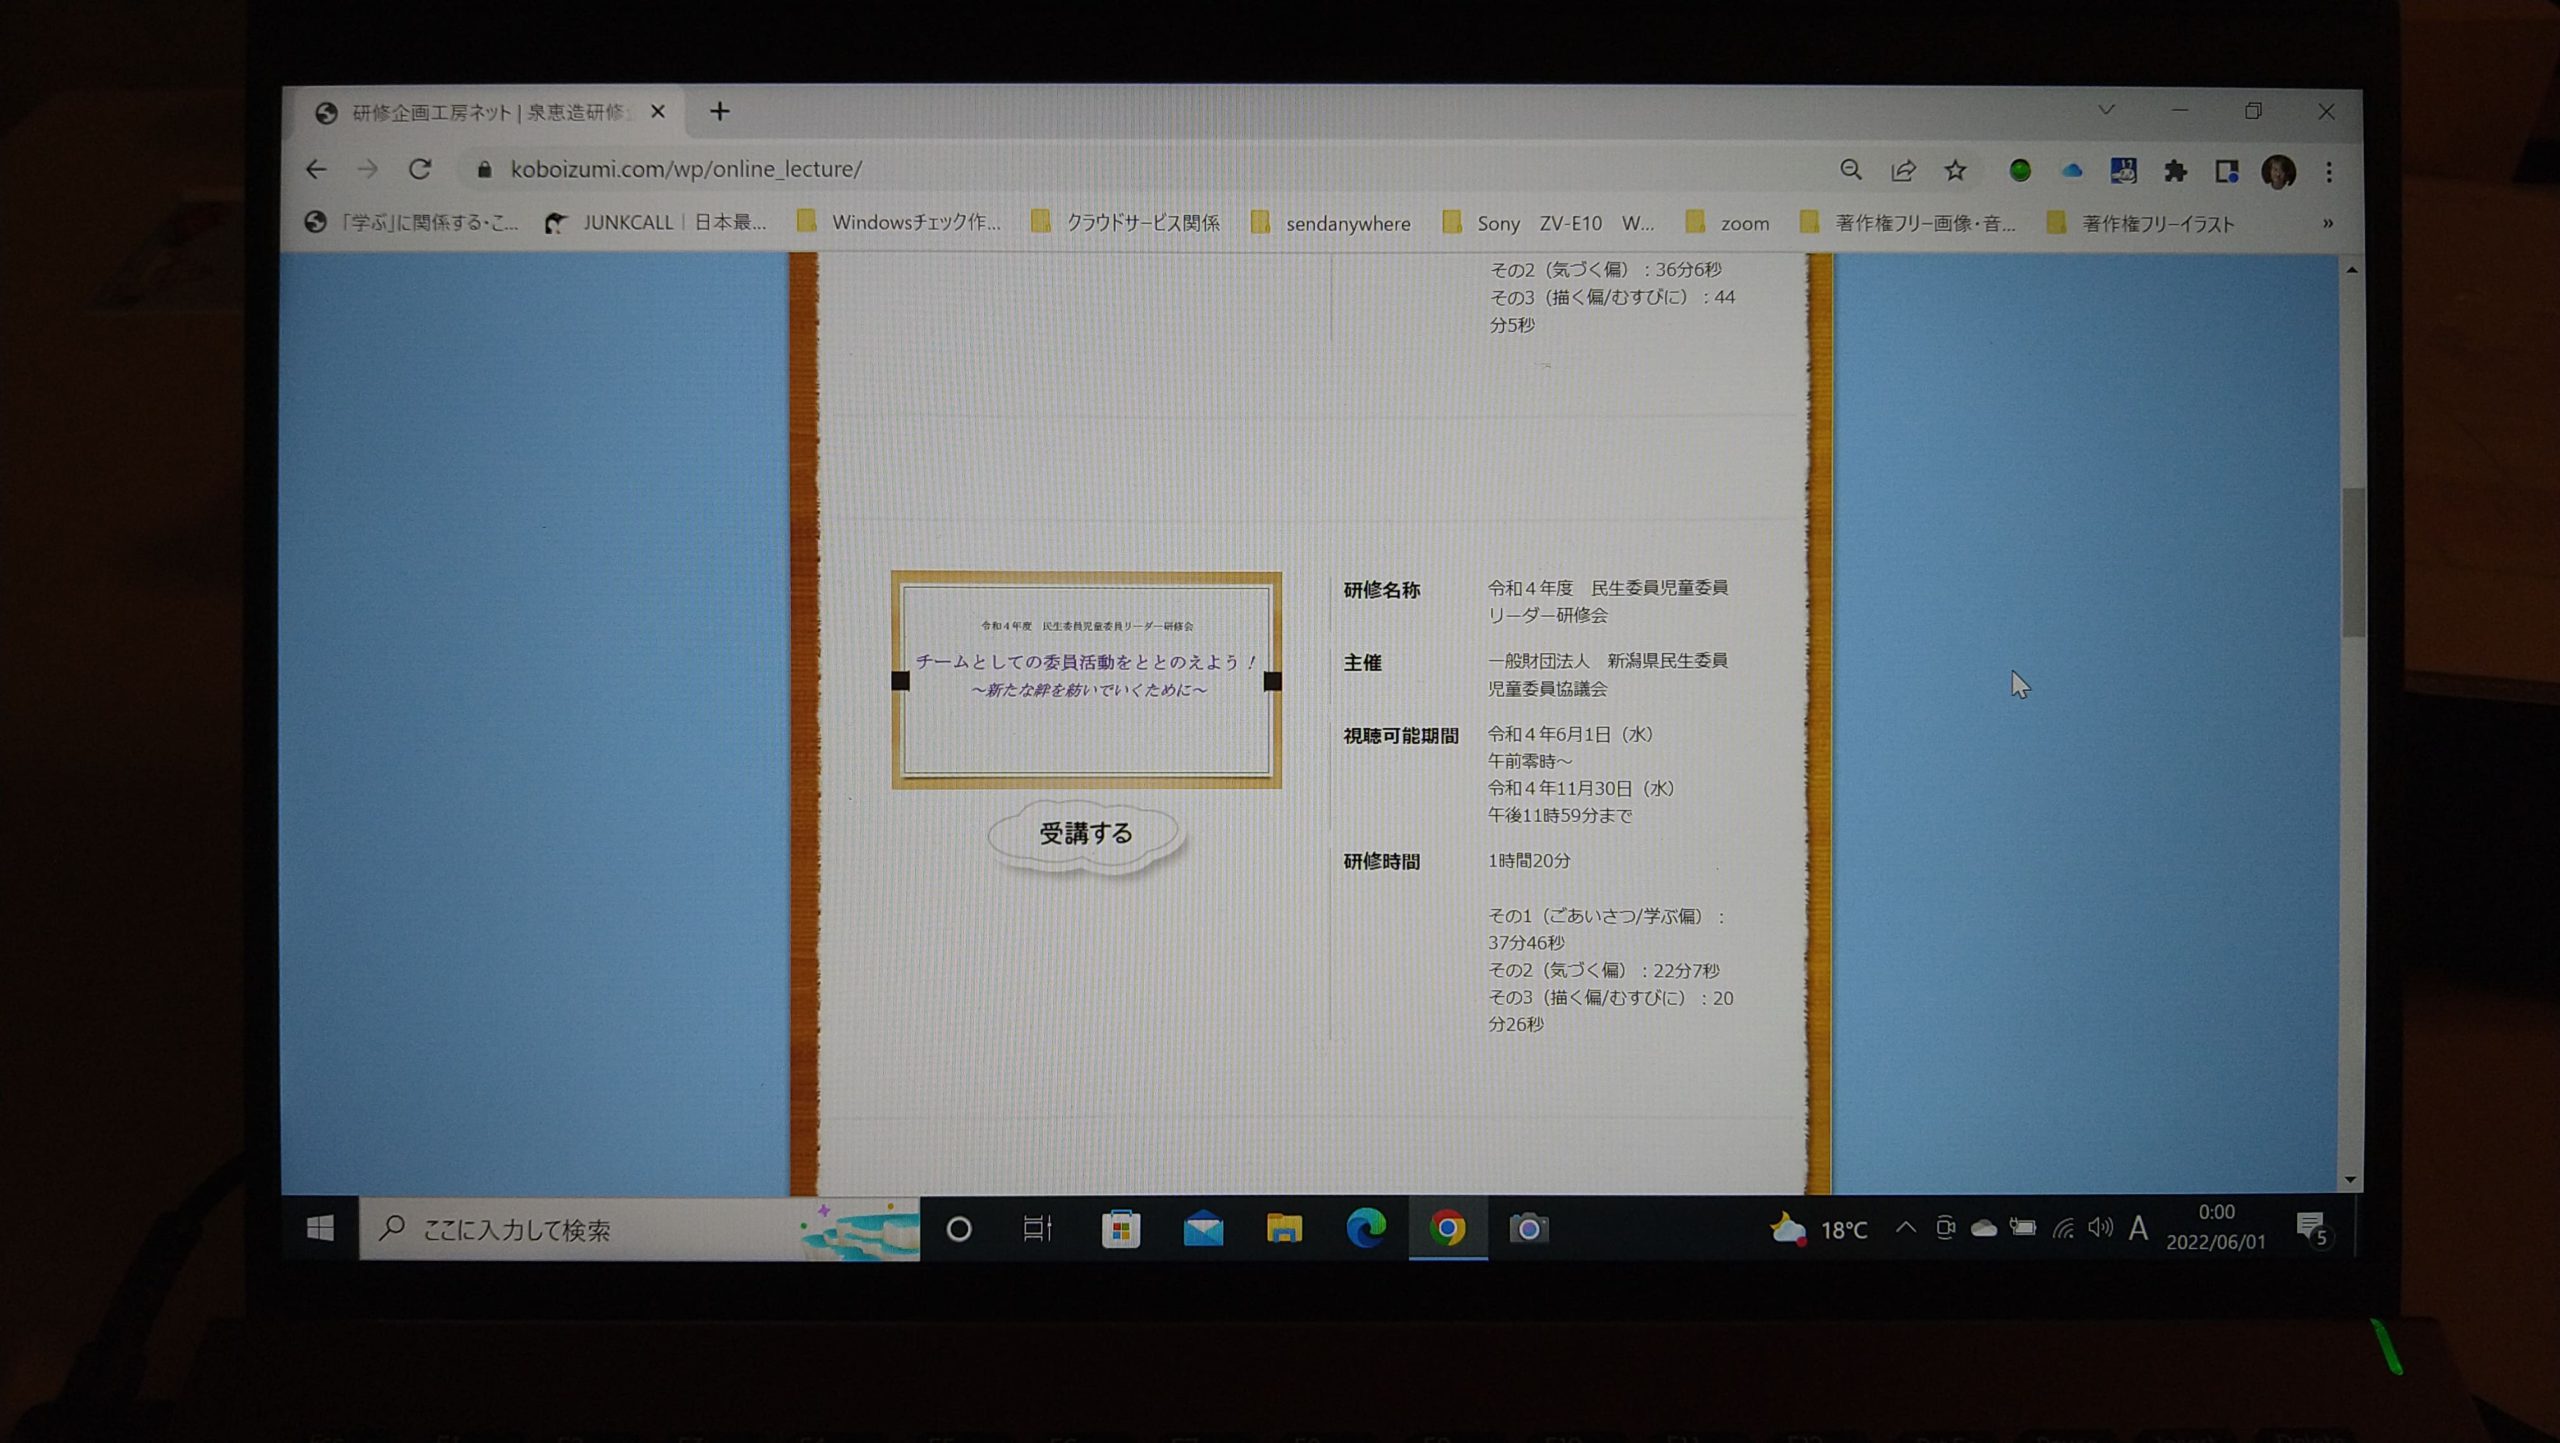Launch Microsoft Edge from taskbar
The image size is (2560, 1443).
tap(1366, 1228)
